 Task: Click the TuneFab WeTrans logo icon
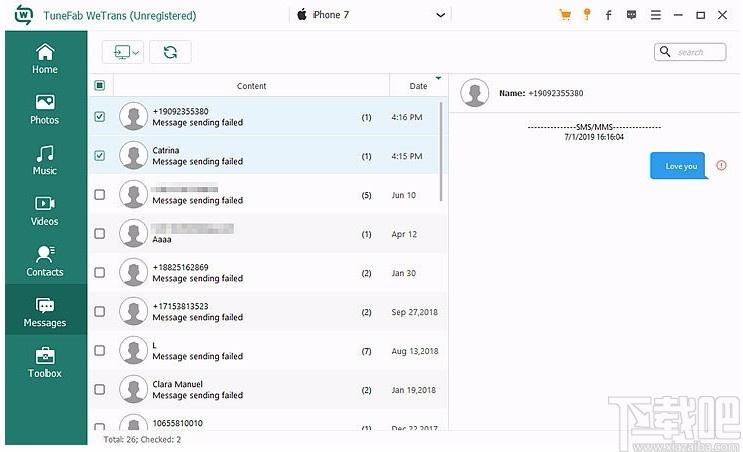pyautogui.click(x=23, y=16)
